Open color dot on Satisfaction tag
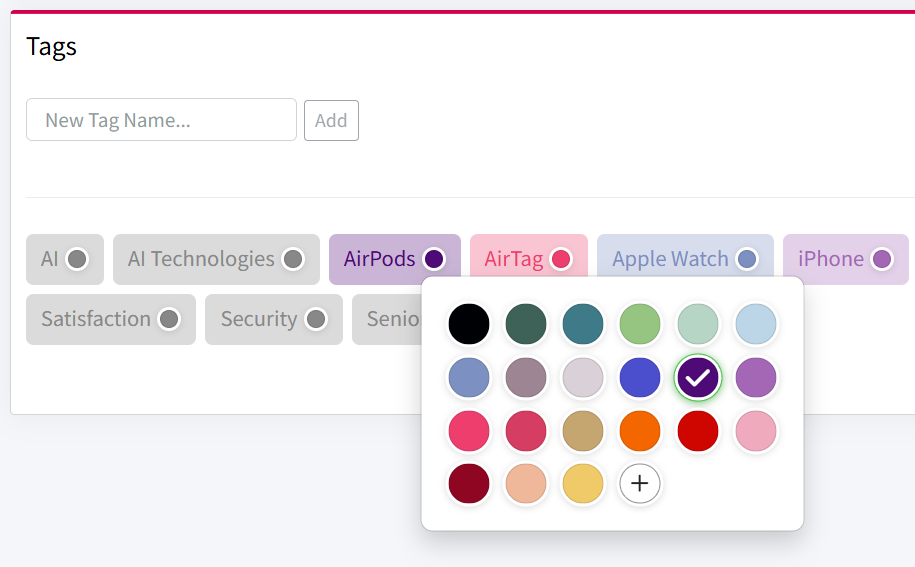Image resolution: width=915 pixels, height=567 pixels. (x=169, y=319)
